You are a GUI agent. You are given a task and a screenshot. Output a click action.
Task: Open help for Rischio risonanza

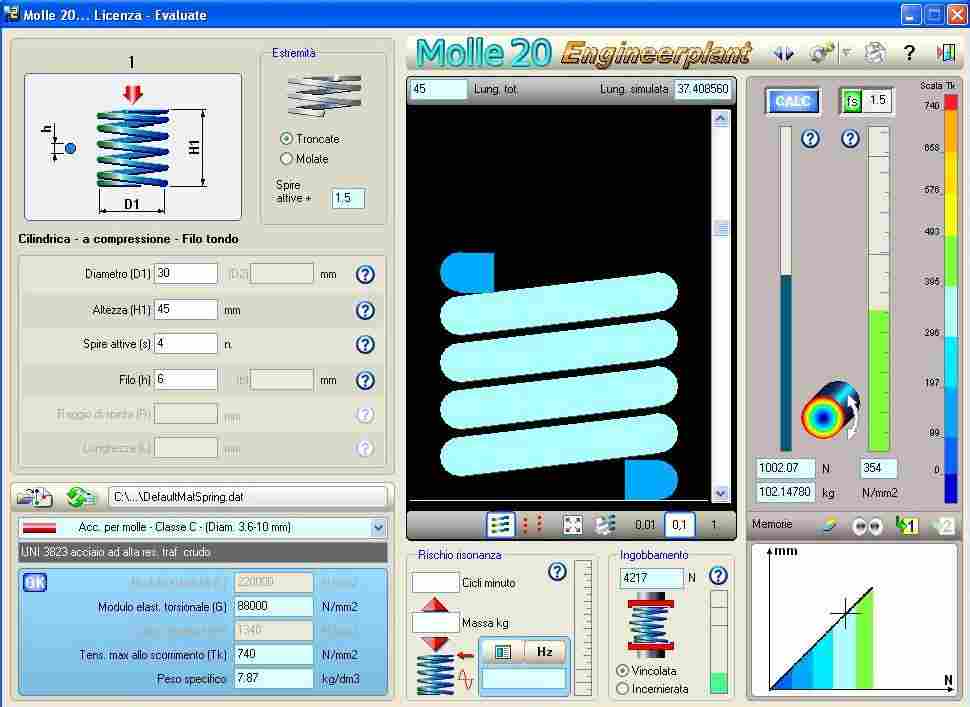[x=557, y=572]
